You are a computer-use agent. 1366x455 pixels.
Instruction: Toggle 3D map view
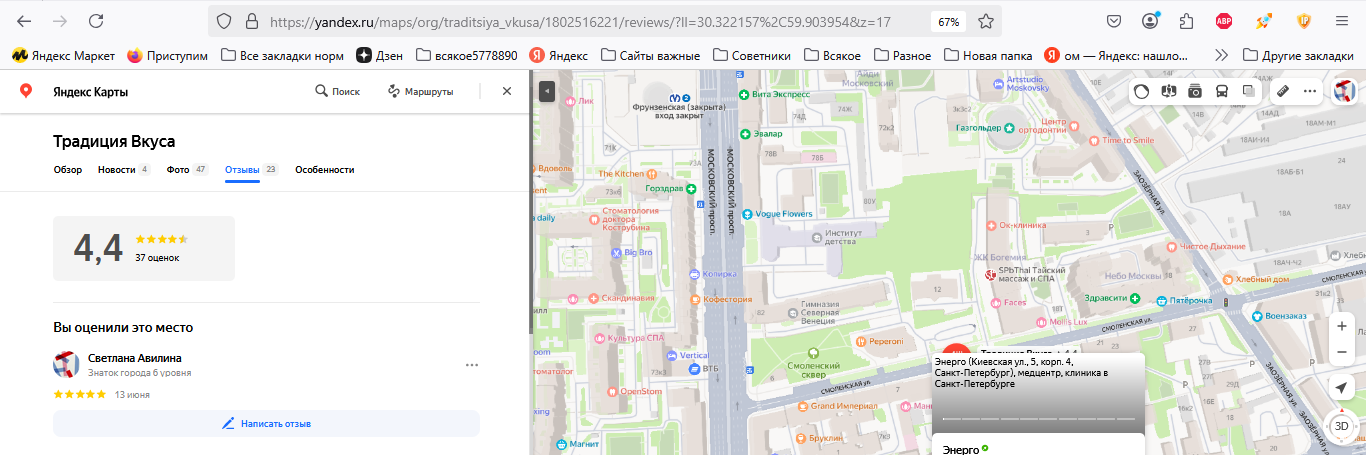point(1341,425)
